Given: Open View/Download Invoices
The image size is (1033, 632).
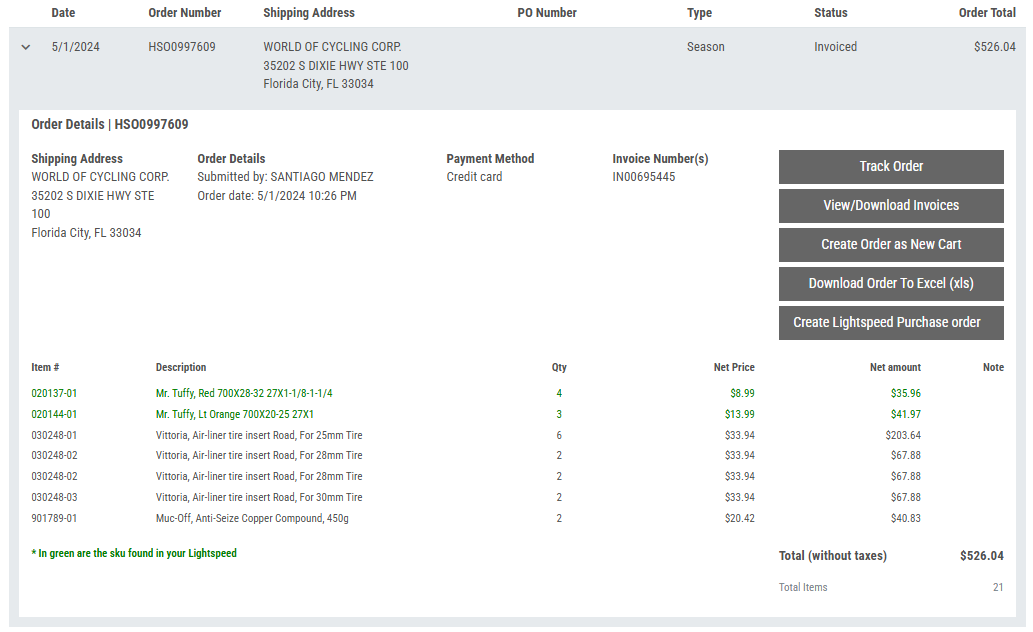Looking at the screenshot, I should coord(890,206).
